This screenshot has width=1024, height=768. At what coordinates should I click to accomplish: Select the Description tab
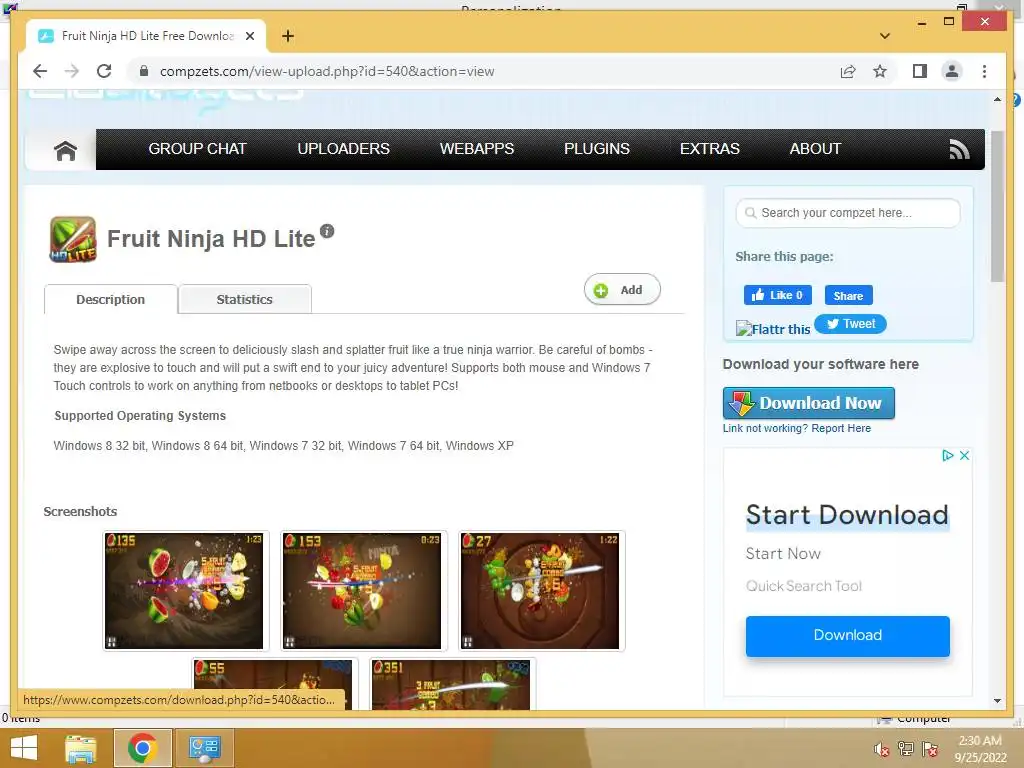[x=110, y=299]
